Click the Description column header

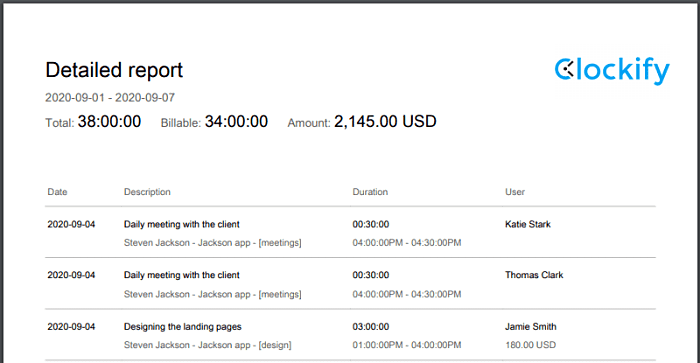(147, 192)
